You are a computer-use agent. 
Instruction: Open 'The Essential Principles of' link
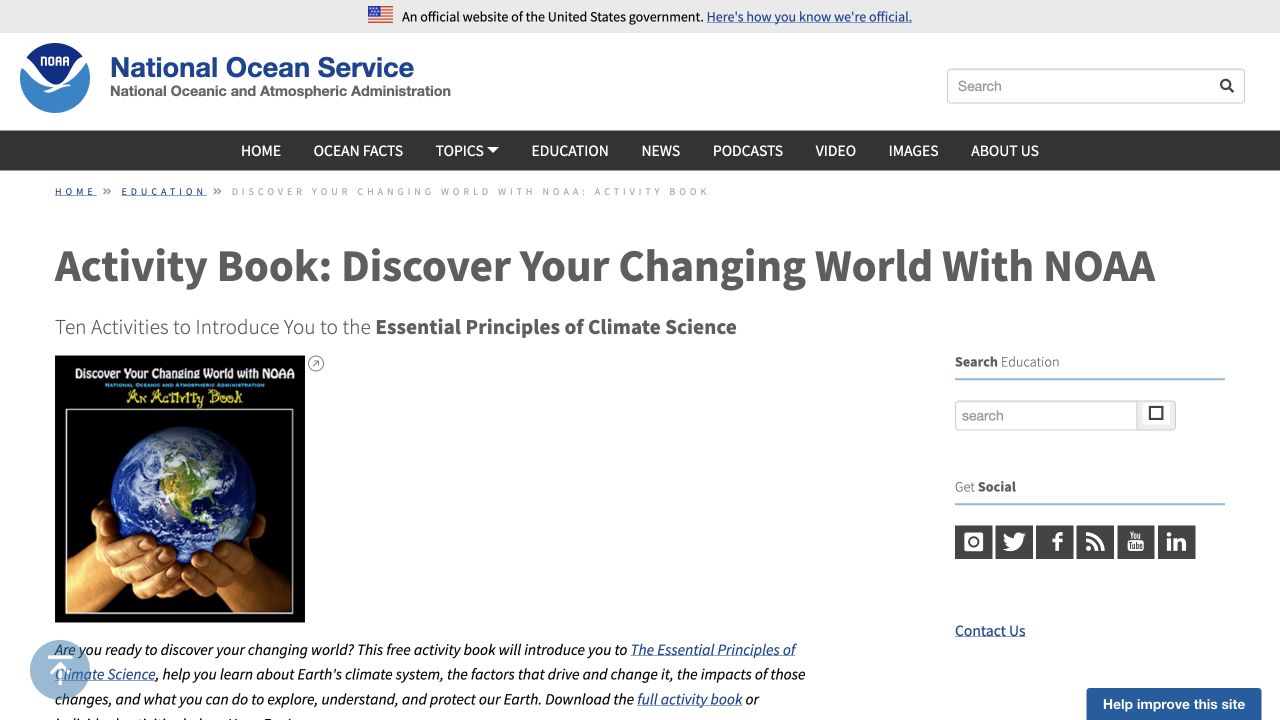[x=713, y=649]
